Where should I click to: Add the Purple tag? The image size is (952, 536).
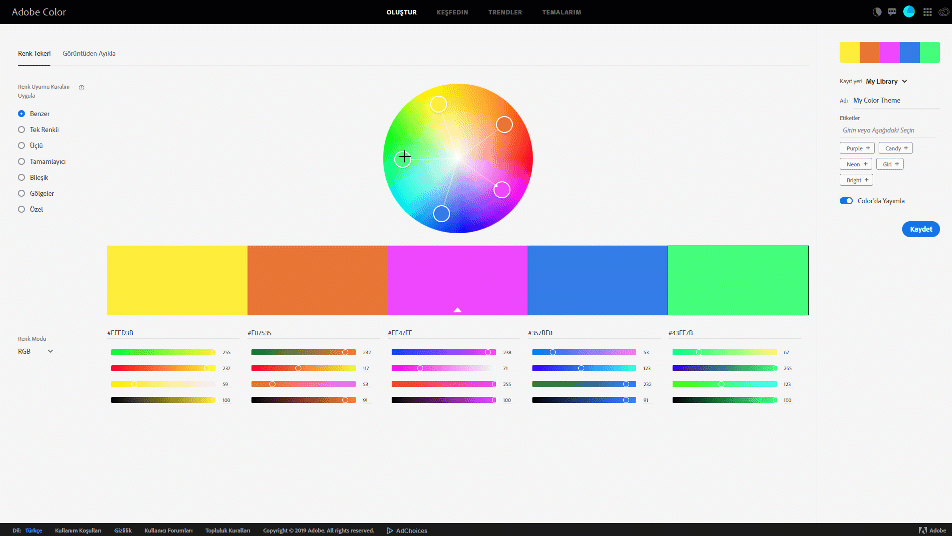click(857, 148)
